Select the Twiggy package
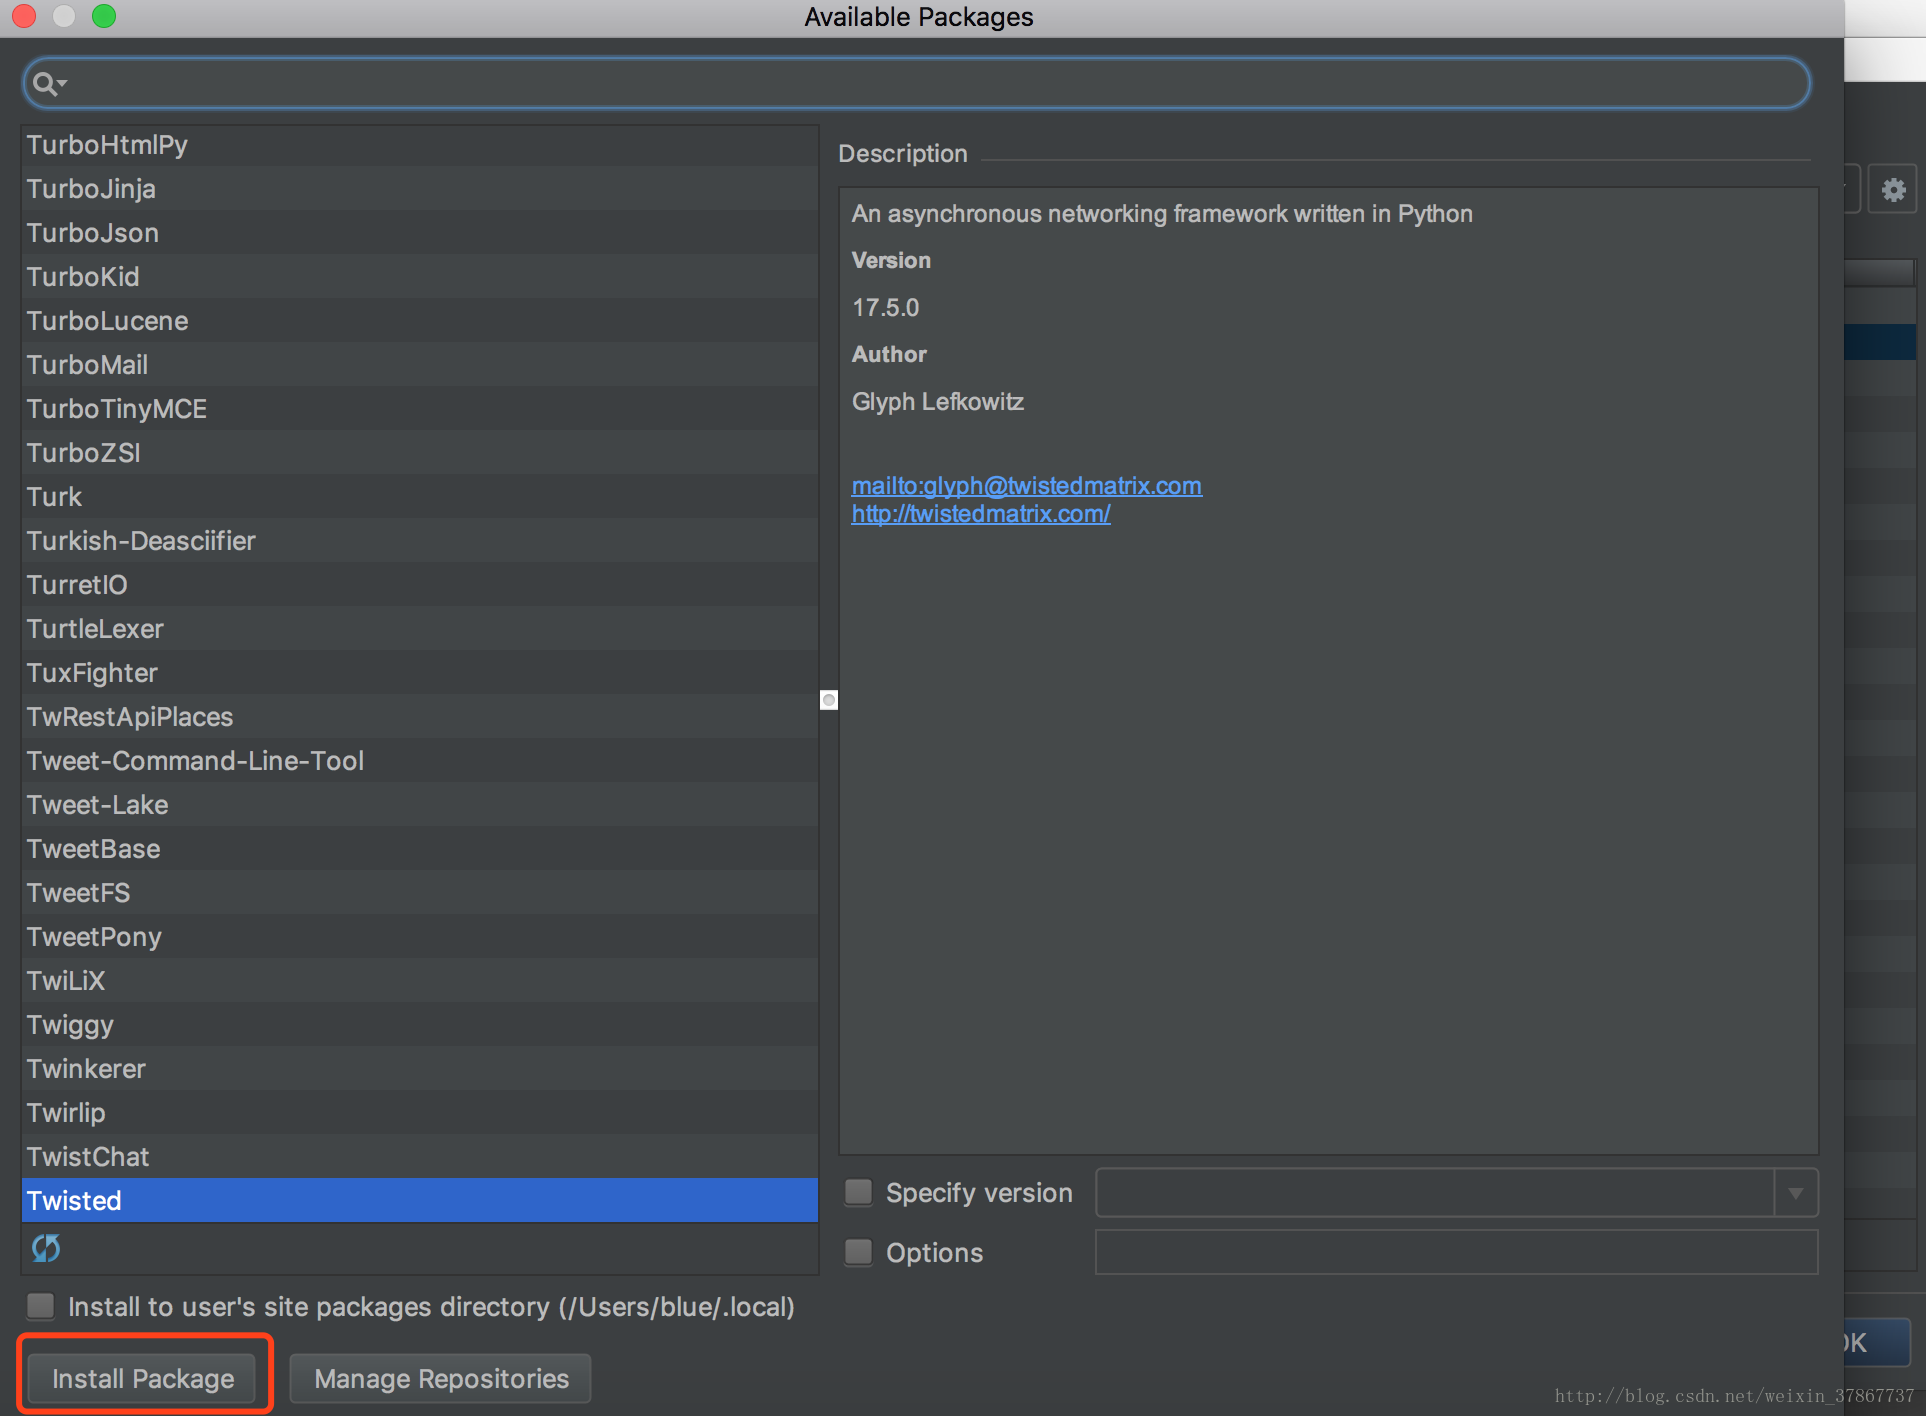 coord(420,1024)
